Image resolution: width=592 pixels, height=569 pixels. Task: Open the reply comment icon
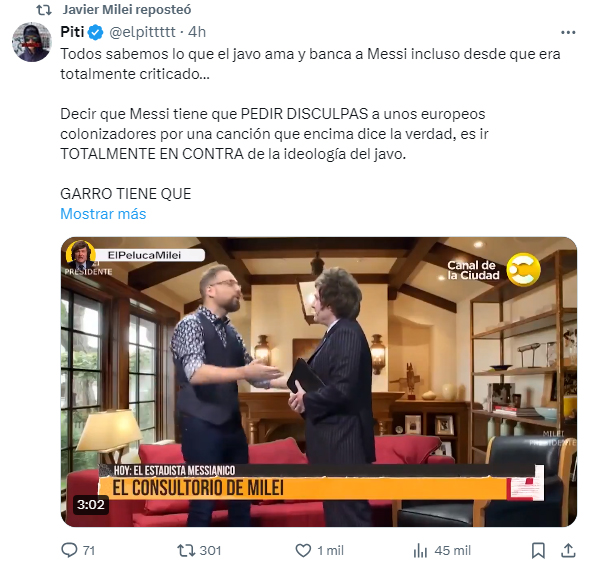(x=69, y=550)
